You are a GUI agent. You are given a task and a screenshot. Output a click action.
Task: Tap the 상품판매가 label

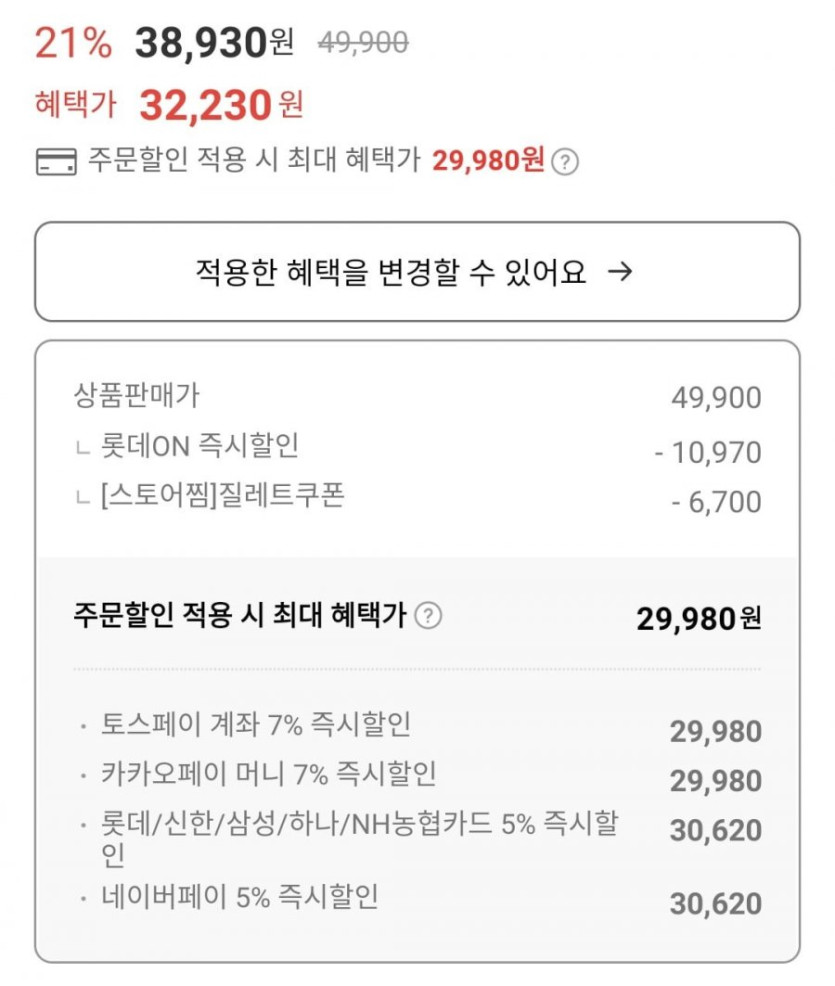137,396
